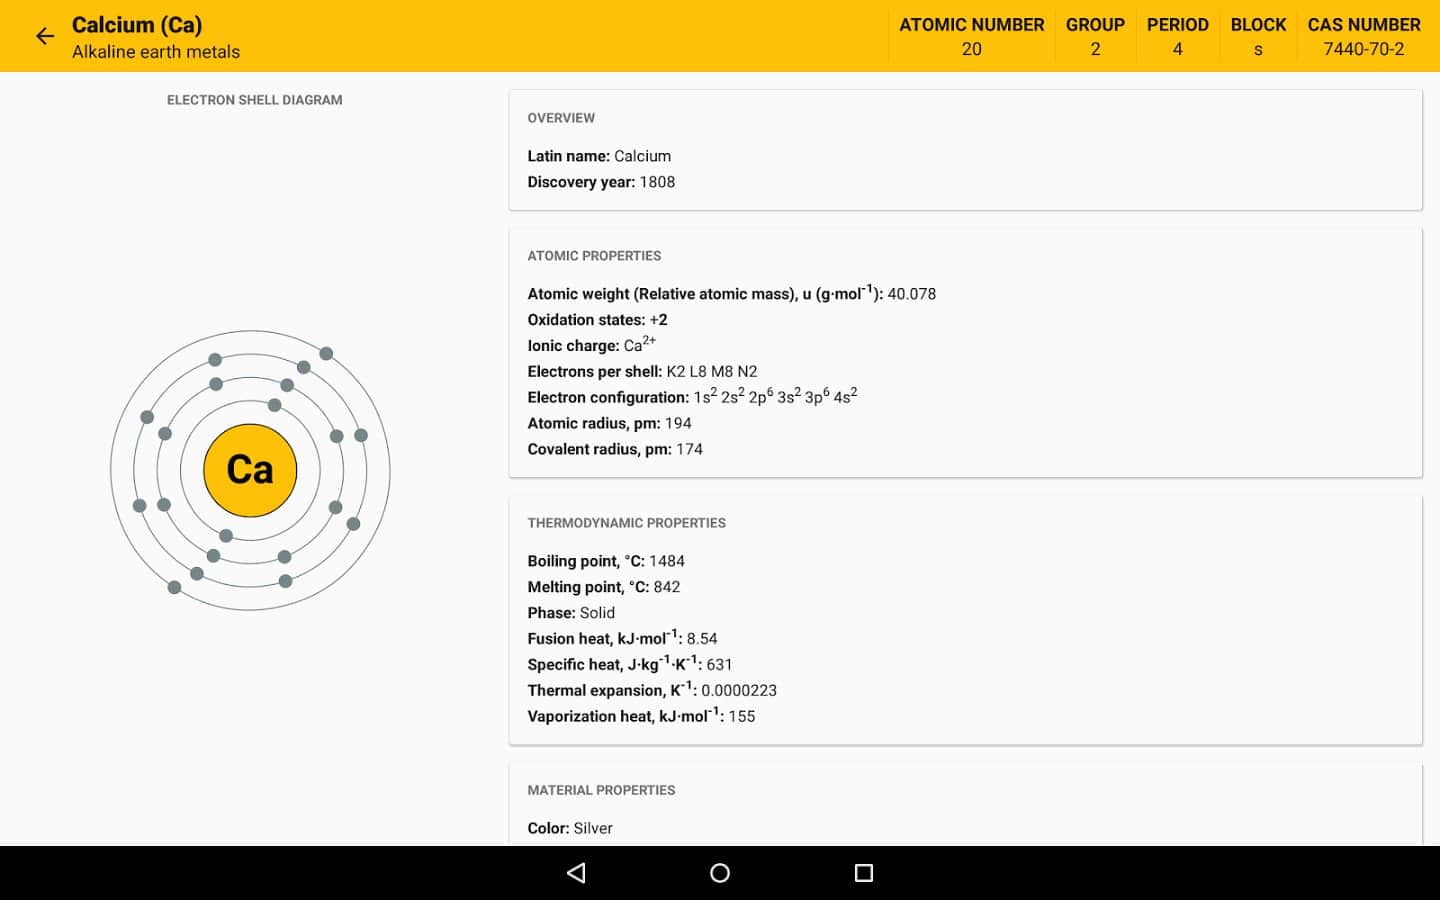Tap the back arrow beside Calcium title
1440x900 pixels.
[45, 37]
